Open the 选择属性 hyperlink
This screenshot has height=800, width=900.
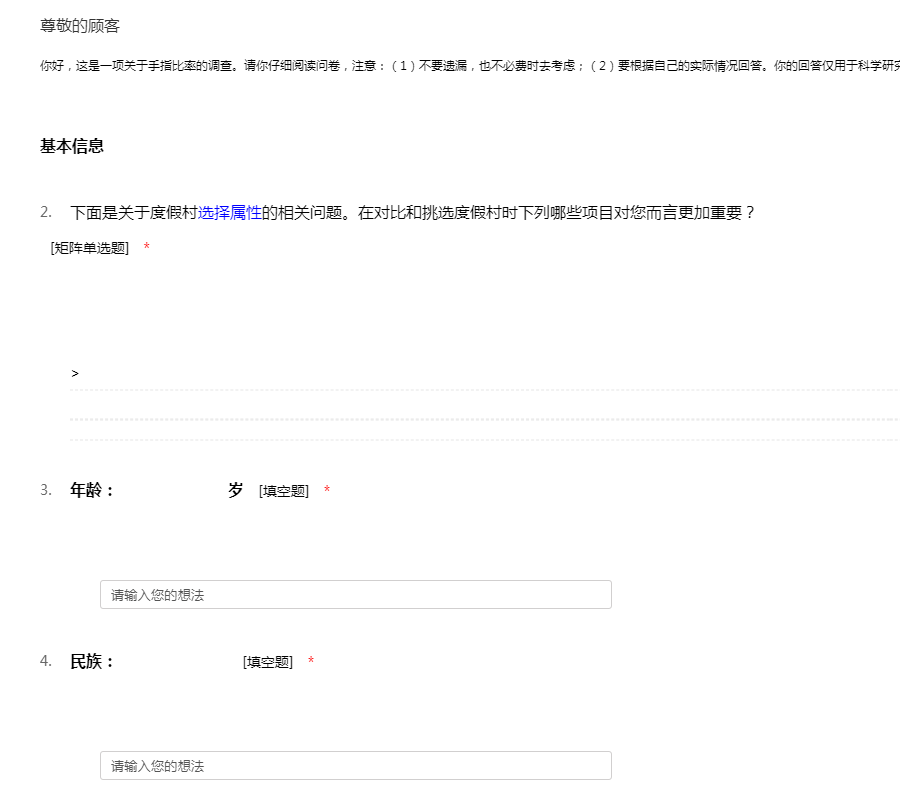tap(230, 212)
